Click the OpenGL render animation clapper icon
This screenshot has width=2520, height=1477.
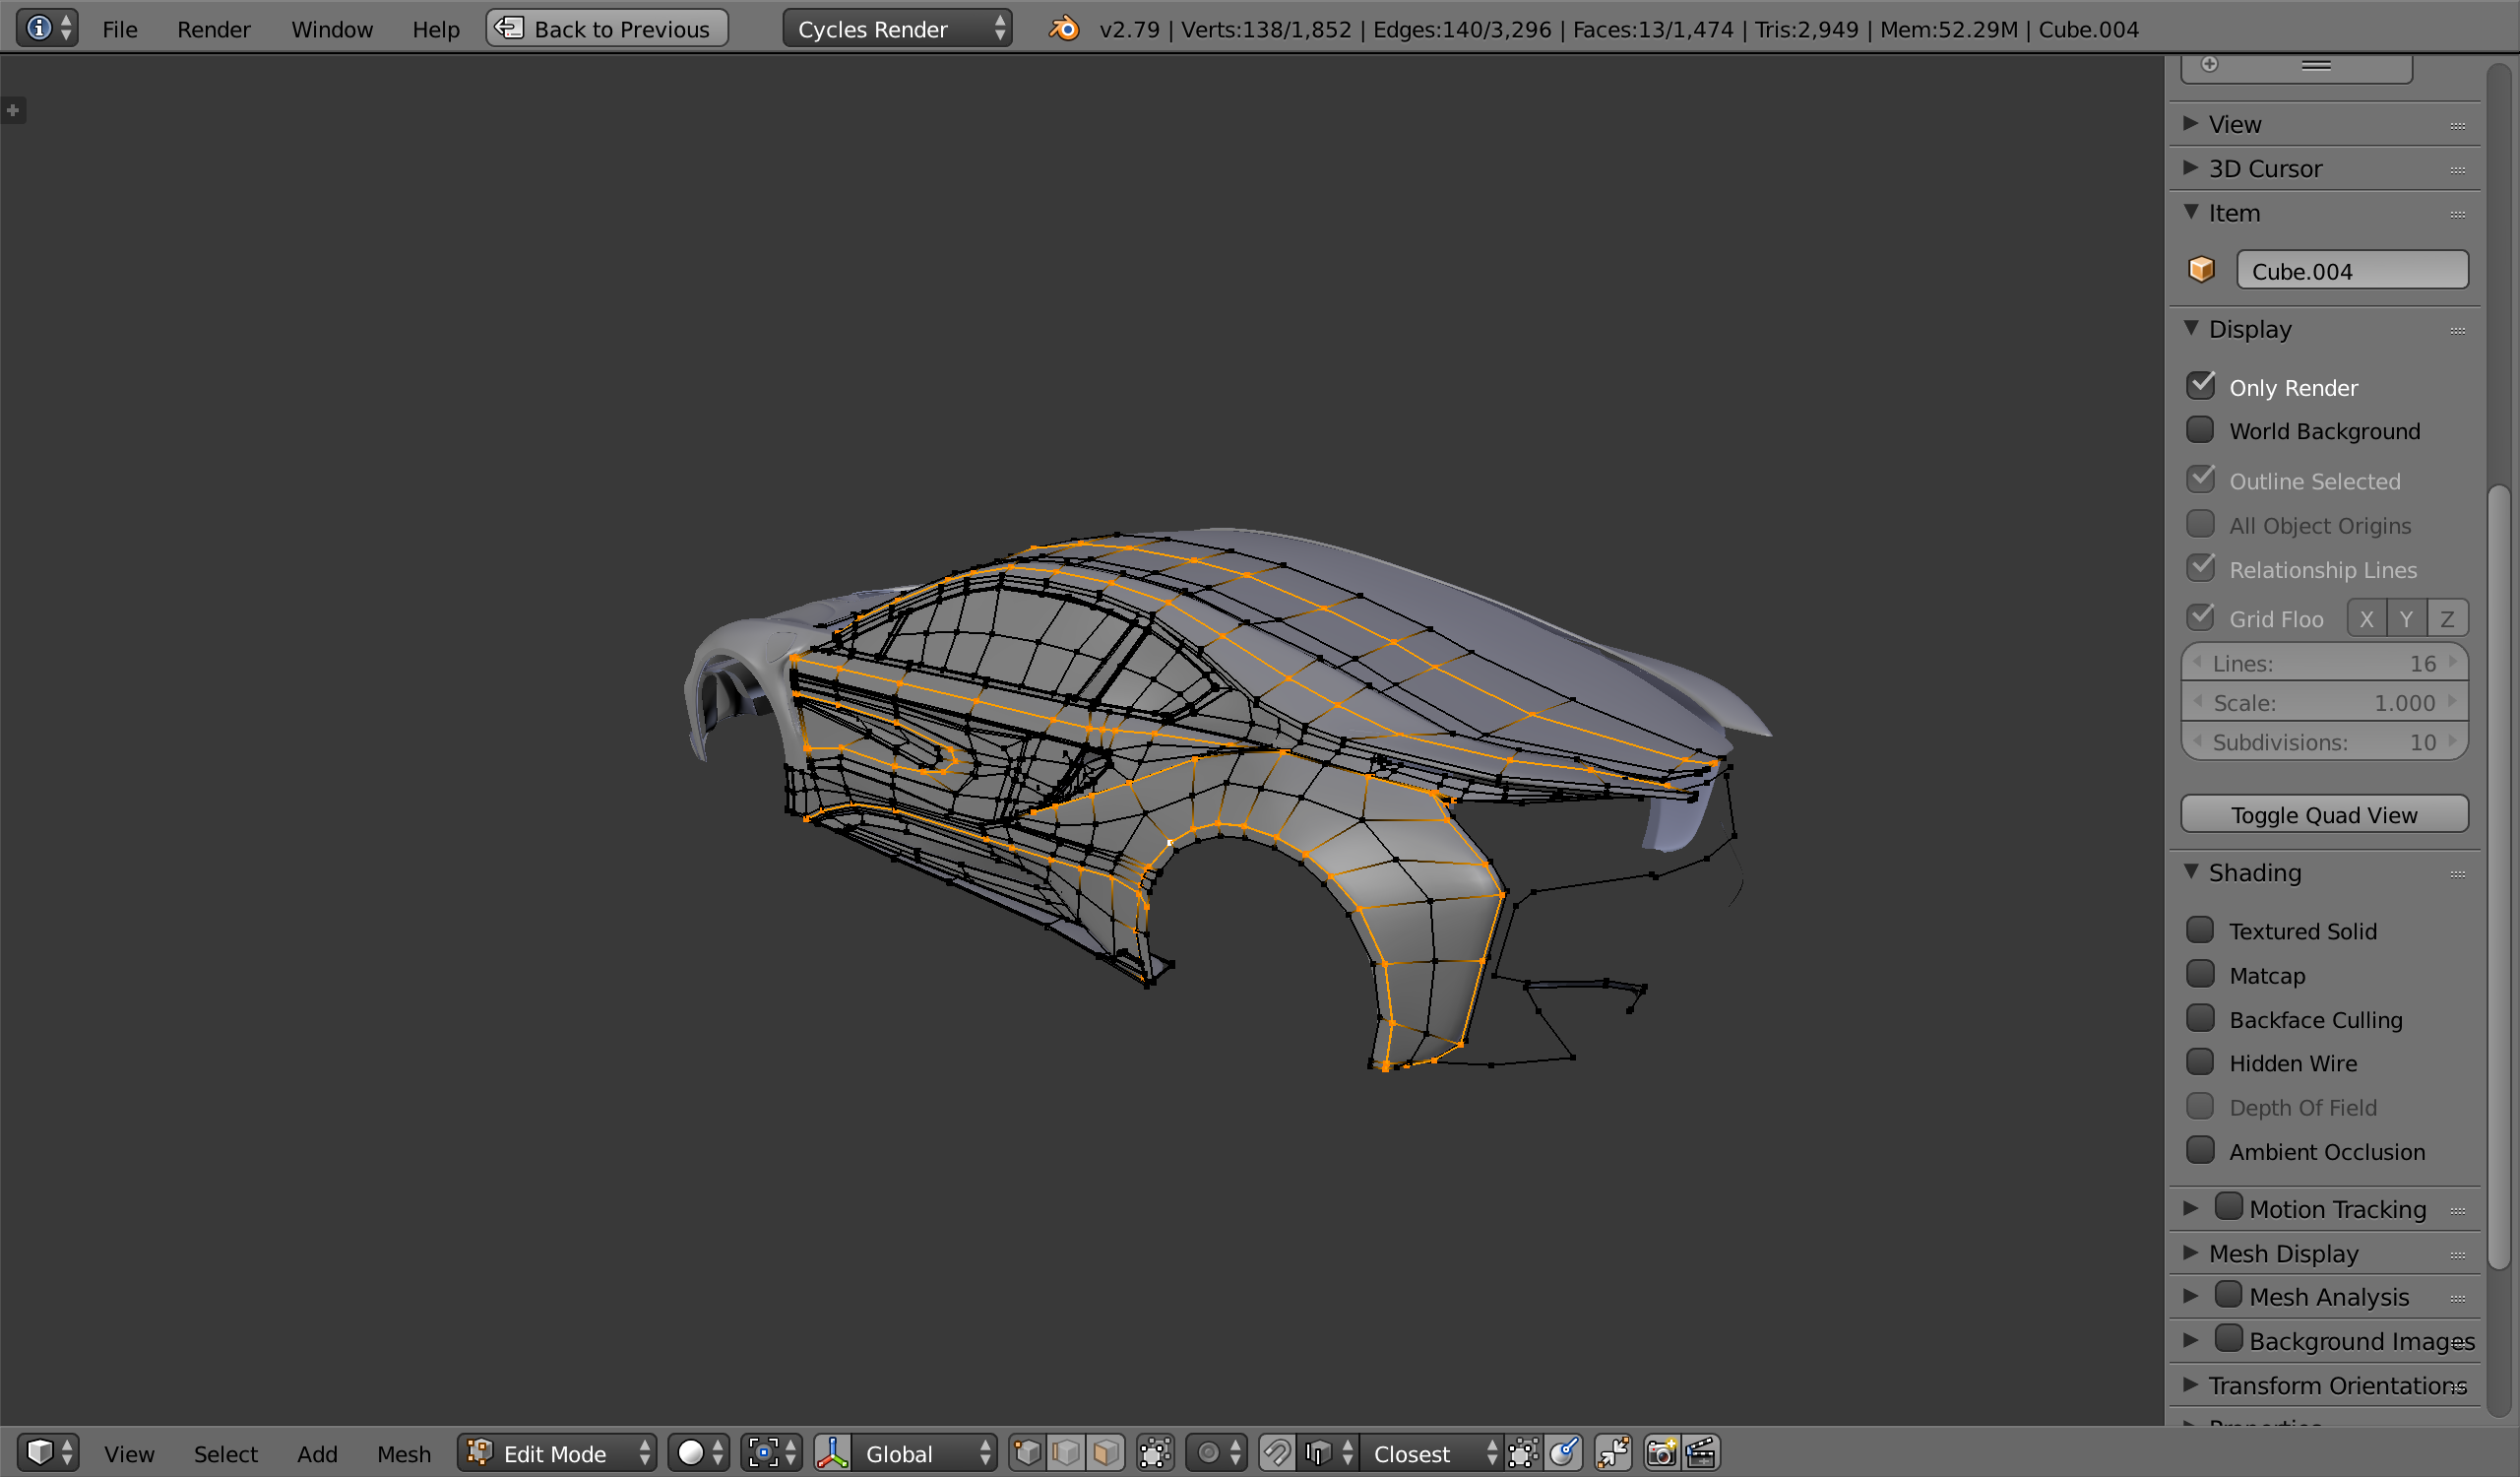1700,1452
